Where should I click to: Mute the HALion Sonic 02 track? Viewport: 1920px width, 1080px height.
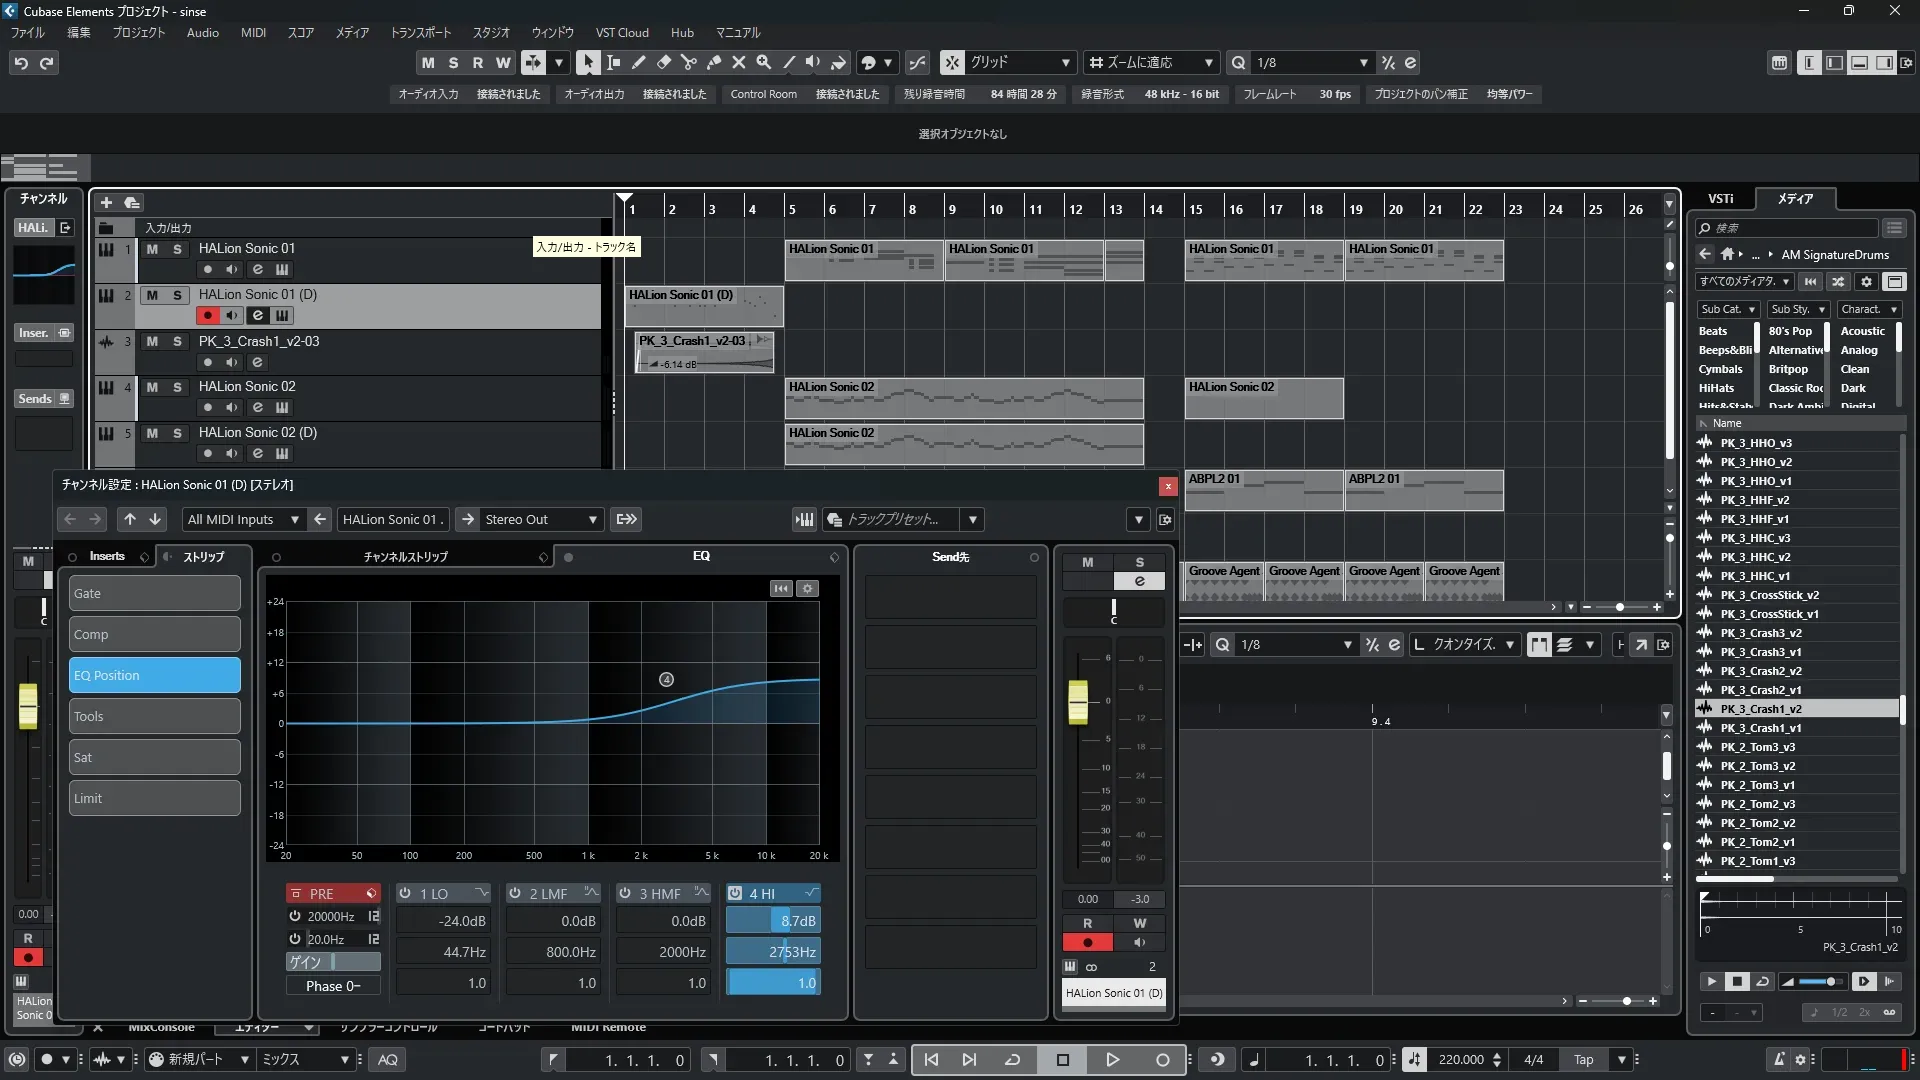(152, 387)
